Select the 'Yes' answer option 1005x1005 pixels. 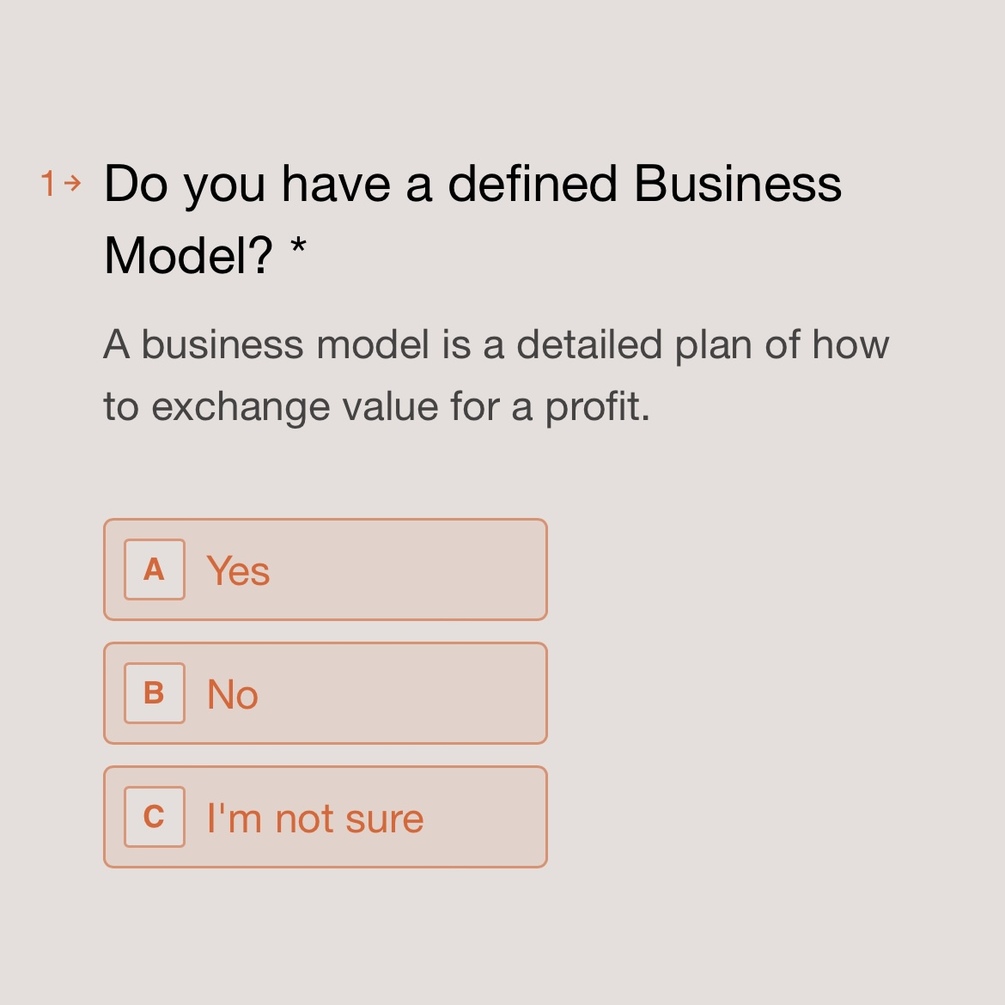(325, 570)
